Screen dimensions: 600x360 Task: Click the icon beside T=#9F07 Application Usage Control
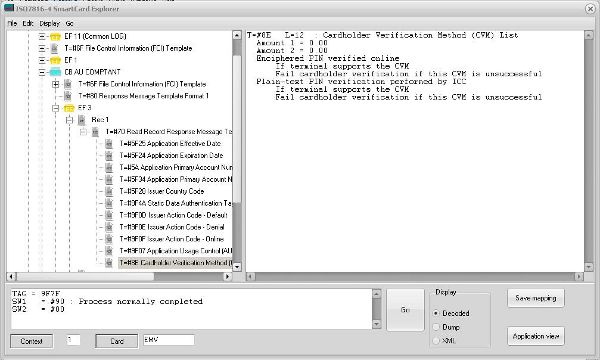pos(109,251)
